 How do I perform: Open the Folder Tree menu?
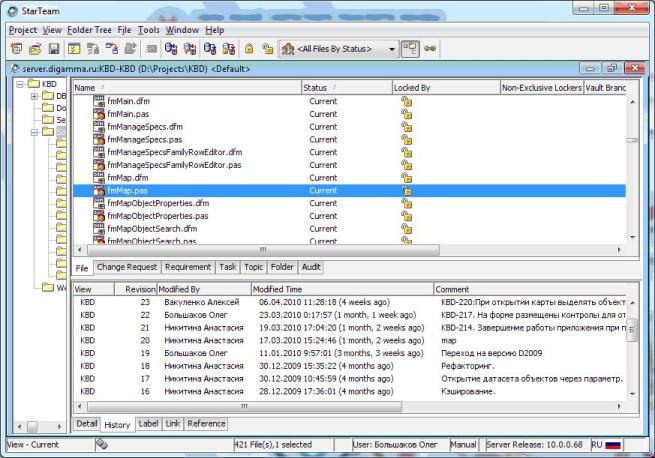click(x=89, y=30)
